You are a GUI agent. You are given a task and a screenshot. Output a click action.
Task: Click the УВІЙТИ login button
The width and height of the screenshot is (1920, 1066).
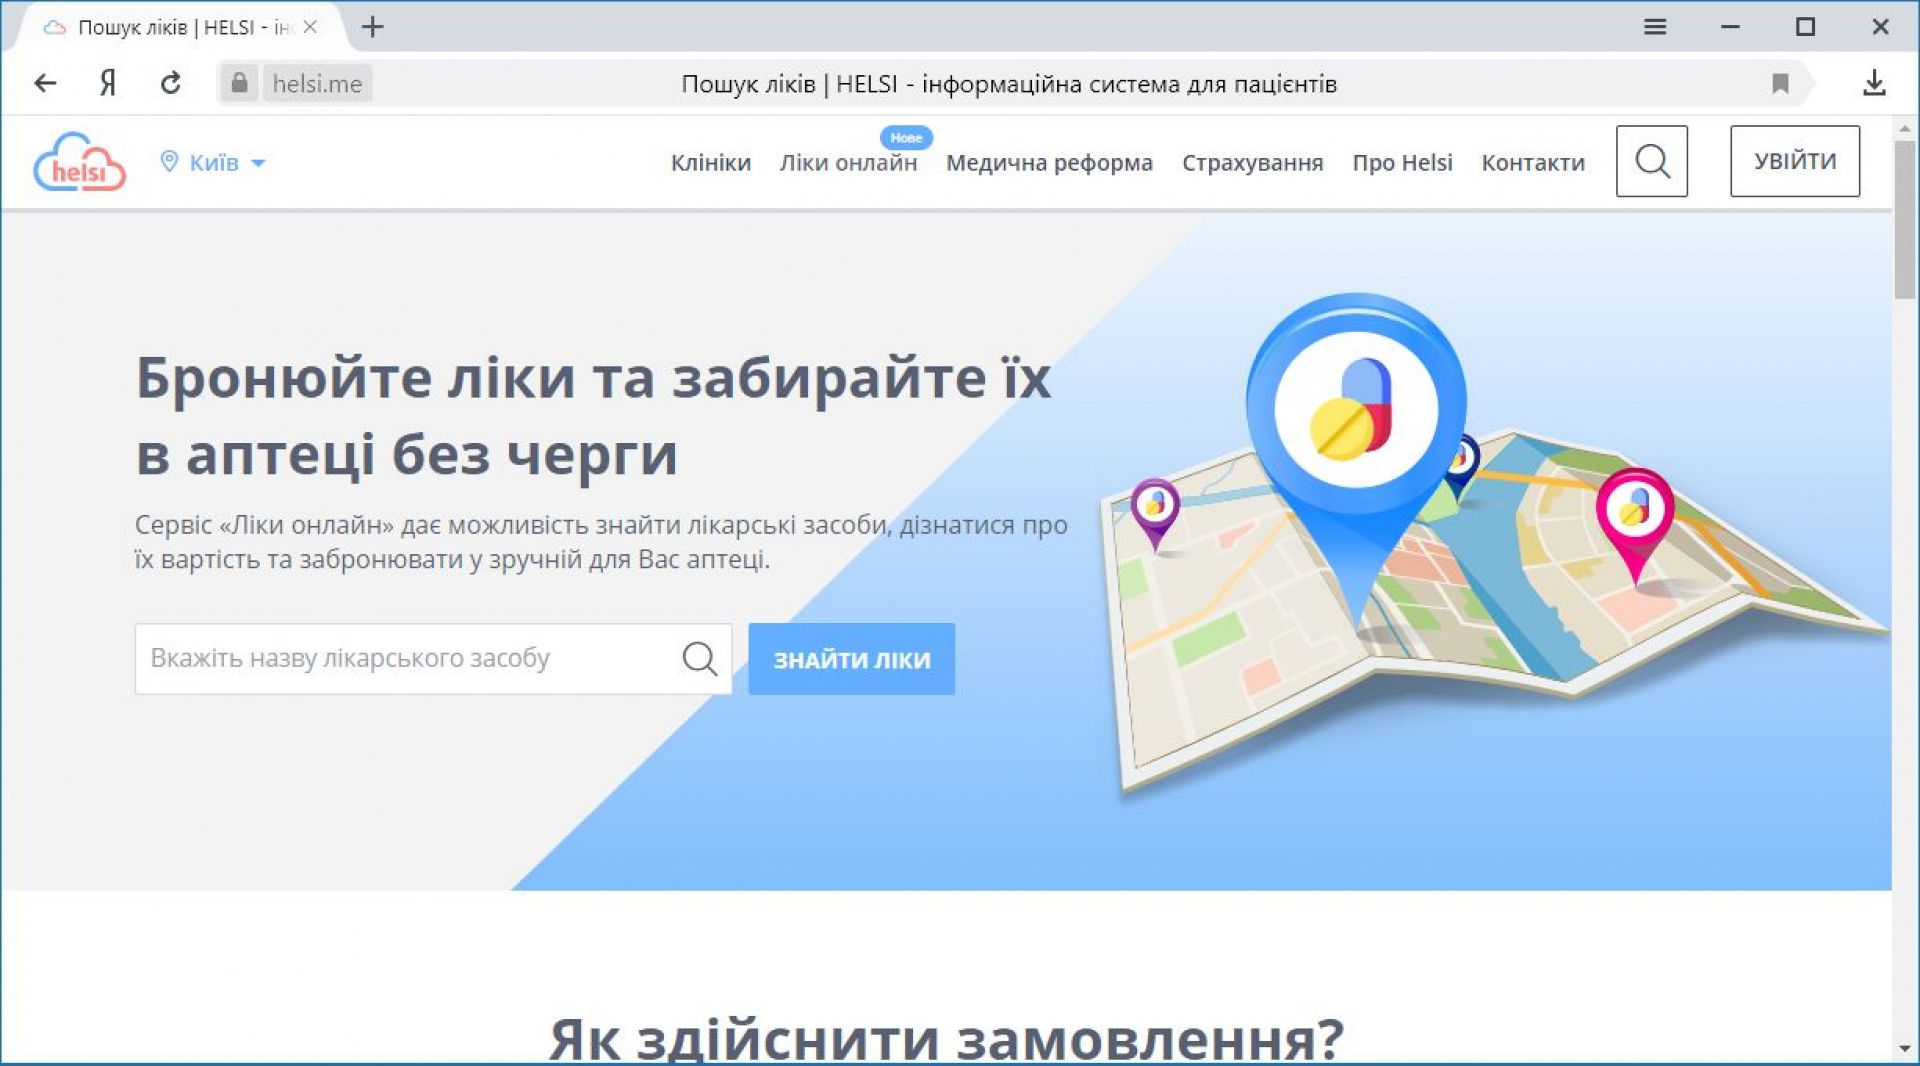[x=1795, y=161]
